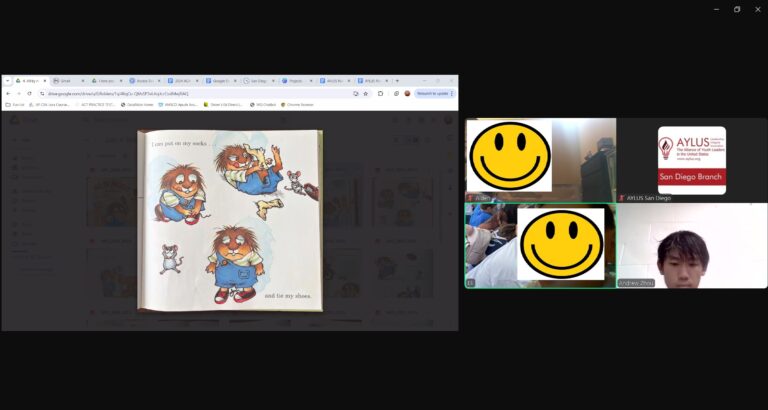Restore down the Zoom meeting window
The image size is (768, 410).
[x=737, y=9]
